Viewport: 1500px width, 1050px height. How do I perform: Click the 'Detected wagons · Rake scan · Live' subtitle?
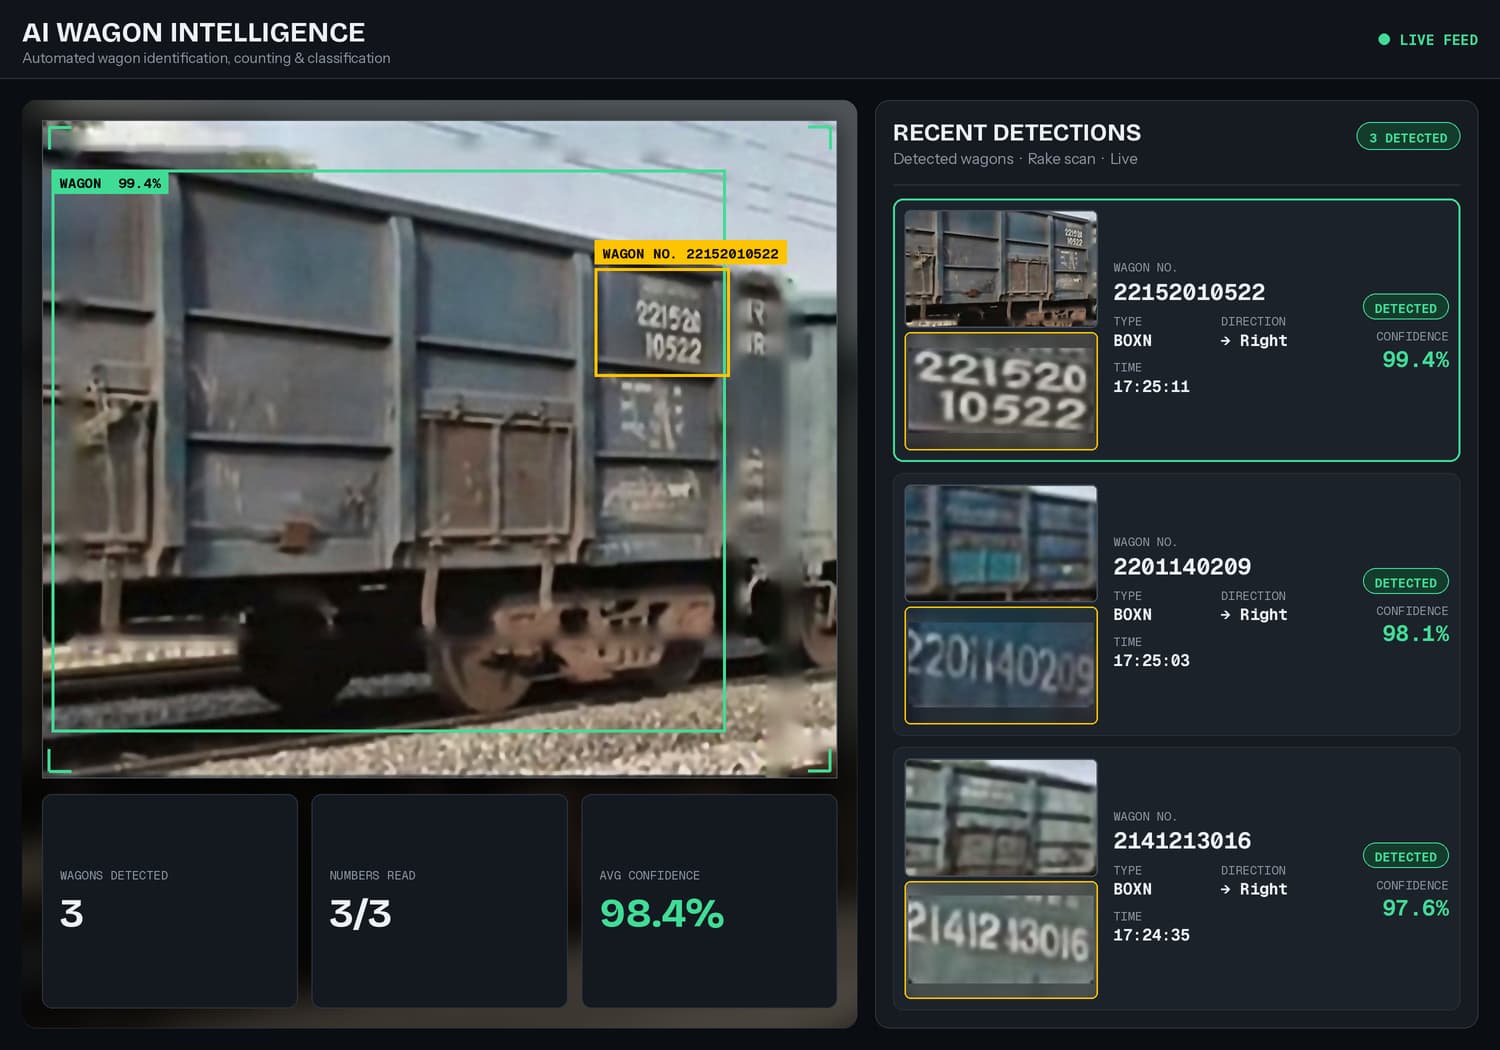(x=1015, y=159)
